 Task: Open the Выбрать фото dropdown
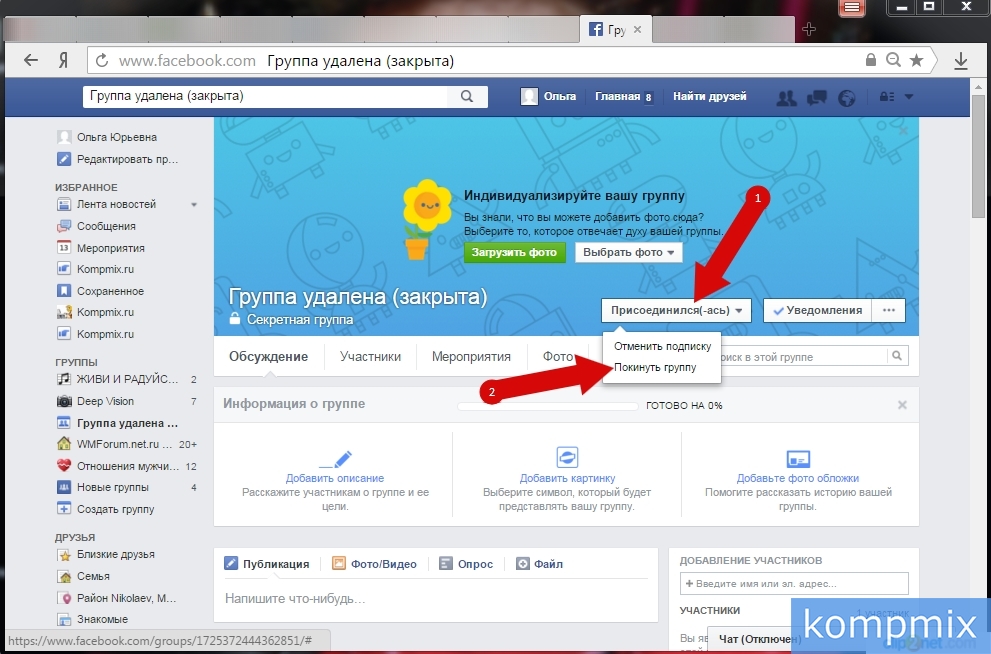627,252
